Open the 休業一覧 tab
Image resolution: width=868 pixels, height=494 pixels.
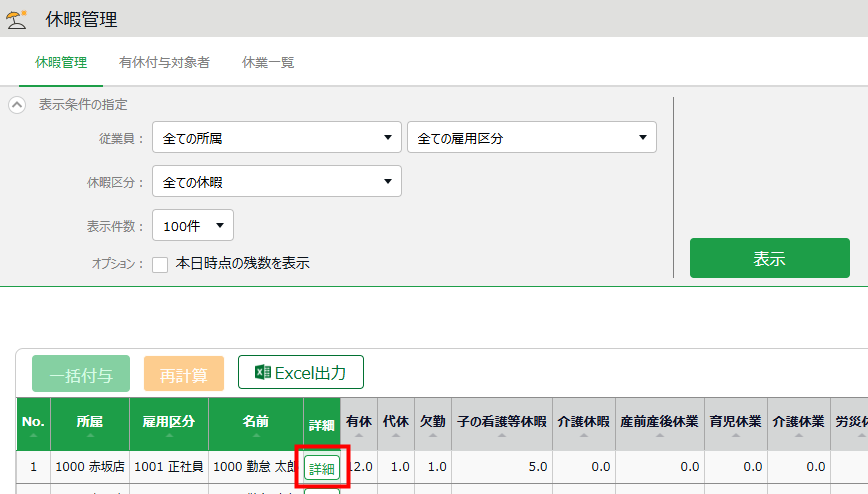[268, 63]
